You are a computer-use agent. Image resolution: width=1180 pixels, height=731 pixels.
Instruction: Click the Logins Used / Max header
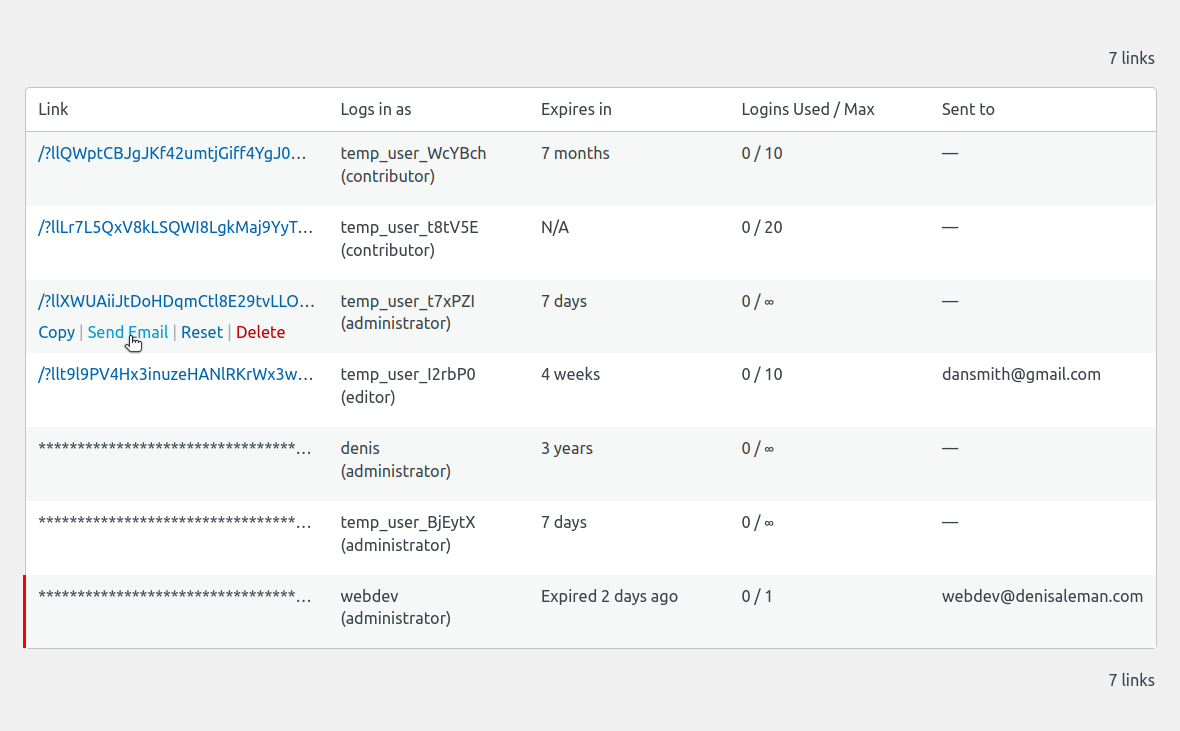pos(808,110)
